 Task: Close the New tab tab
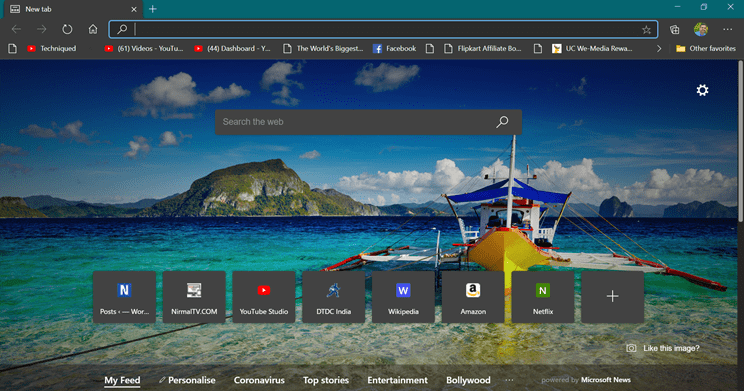coord(134,9)
